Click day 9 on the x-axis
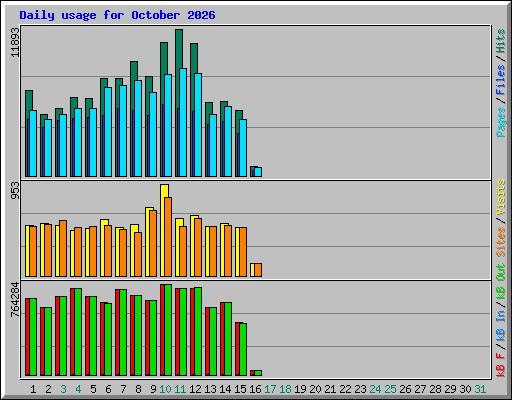The image size is (512, 400). 153,389
